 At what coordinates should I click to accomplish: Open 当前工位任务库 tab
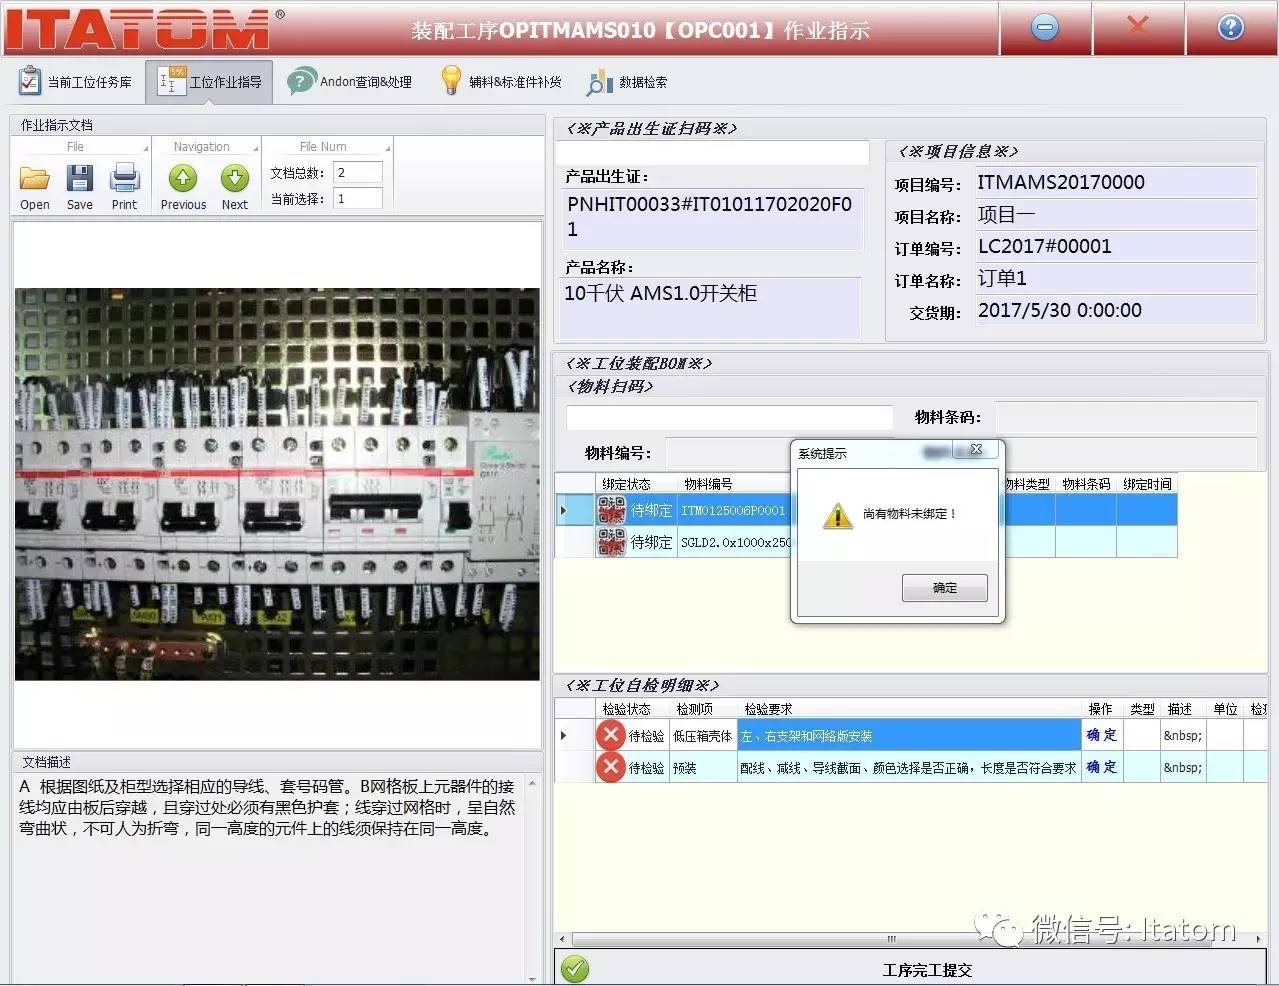click(76, 82)
